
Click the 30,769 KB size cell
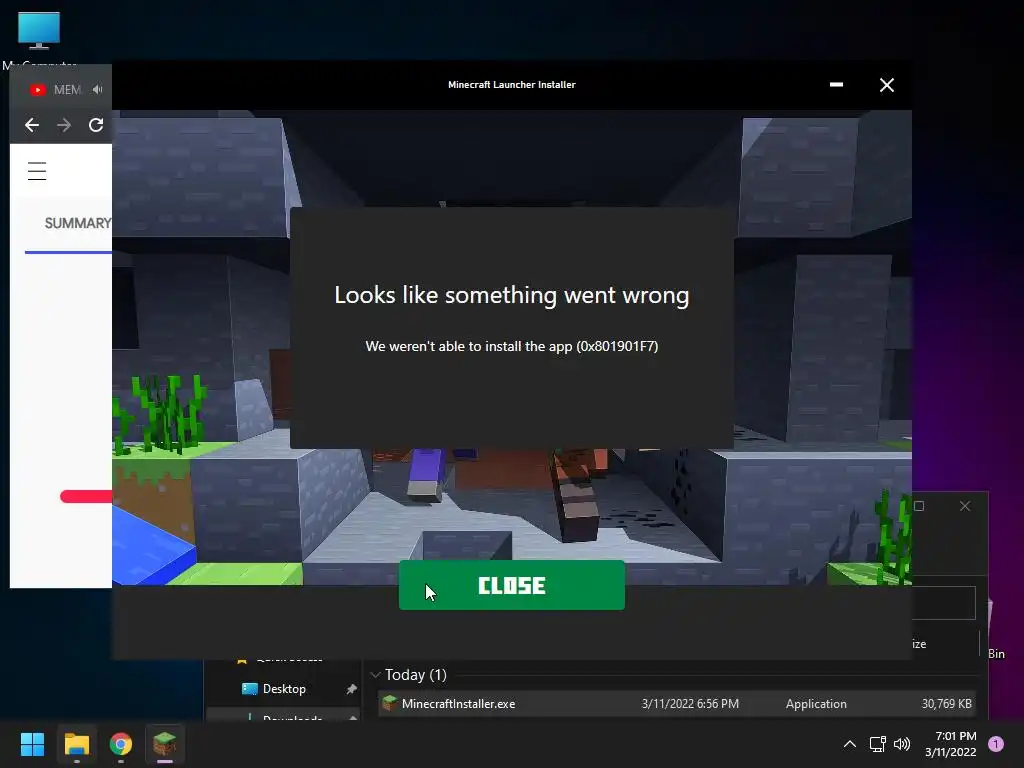[946, 704]
